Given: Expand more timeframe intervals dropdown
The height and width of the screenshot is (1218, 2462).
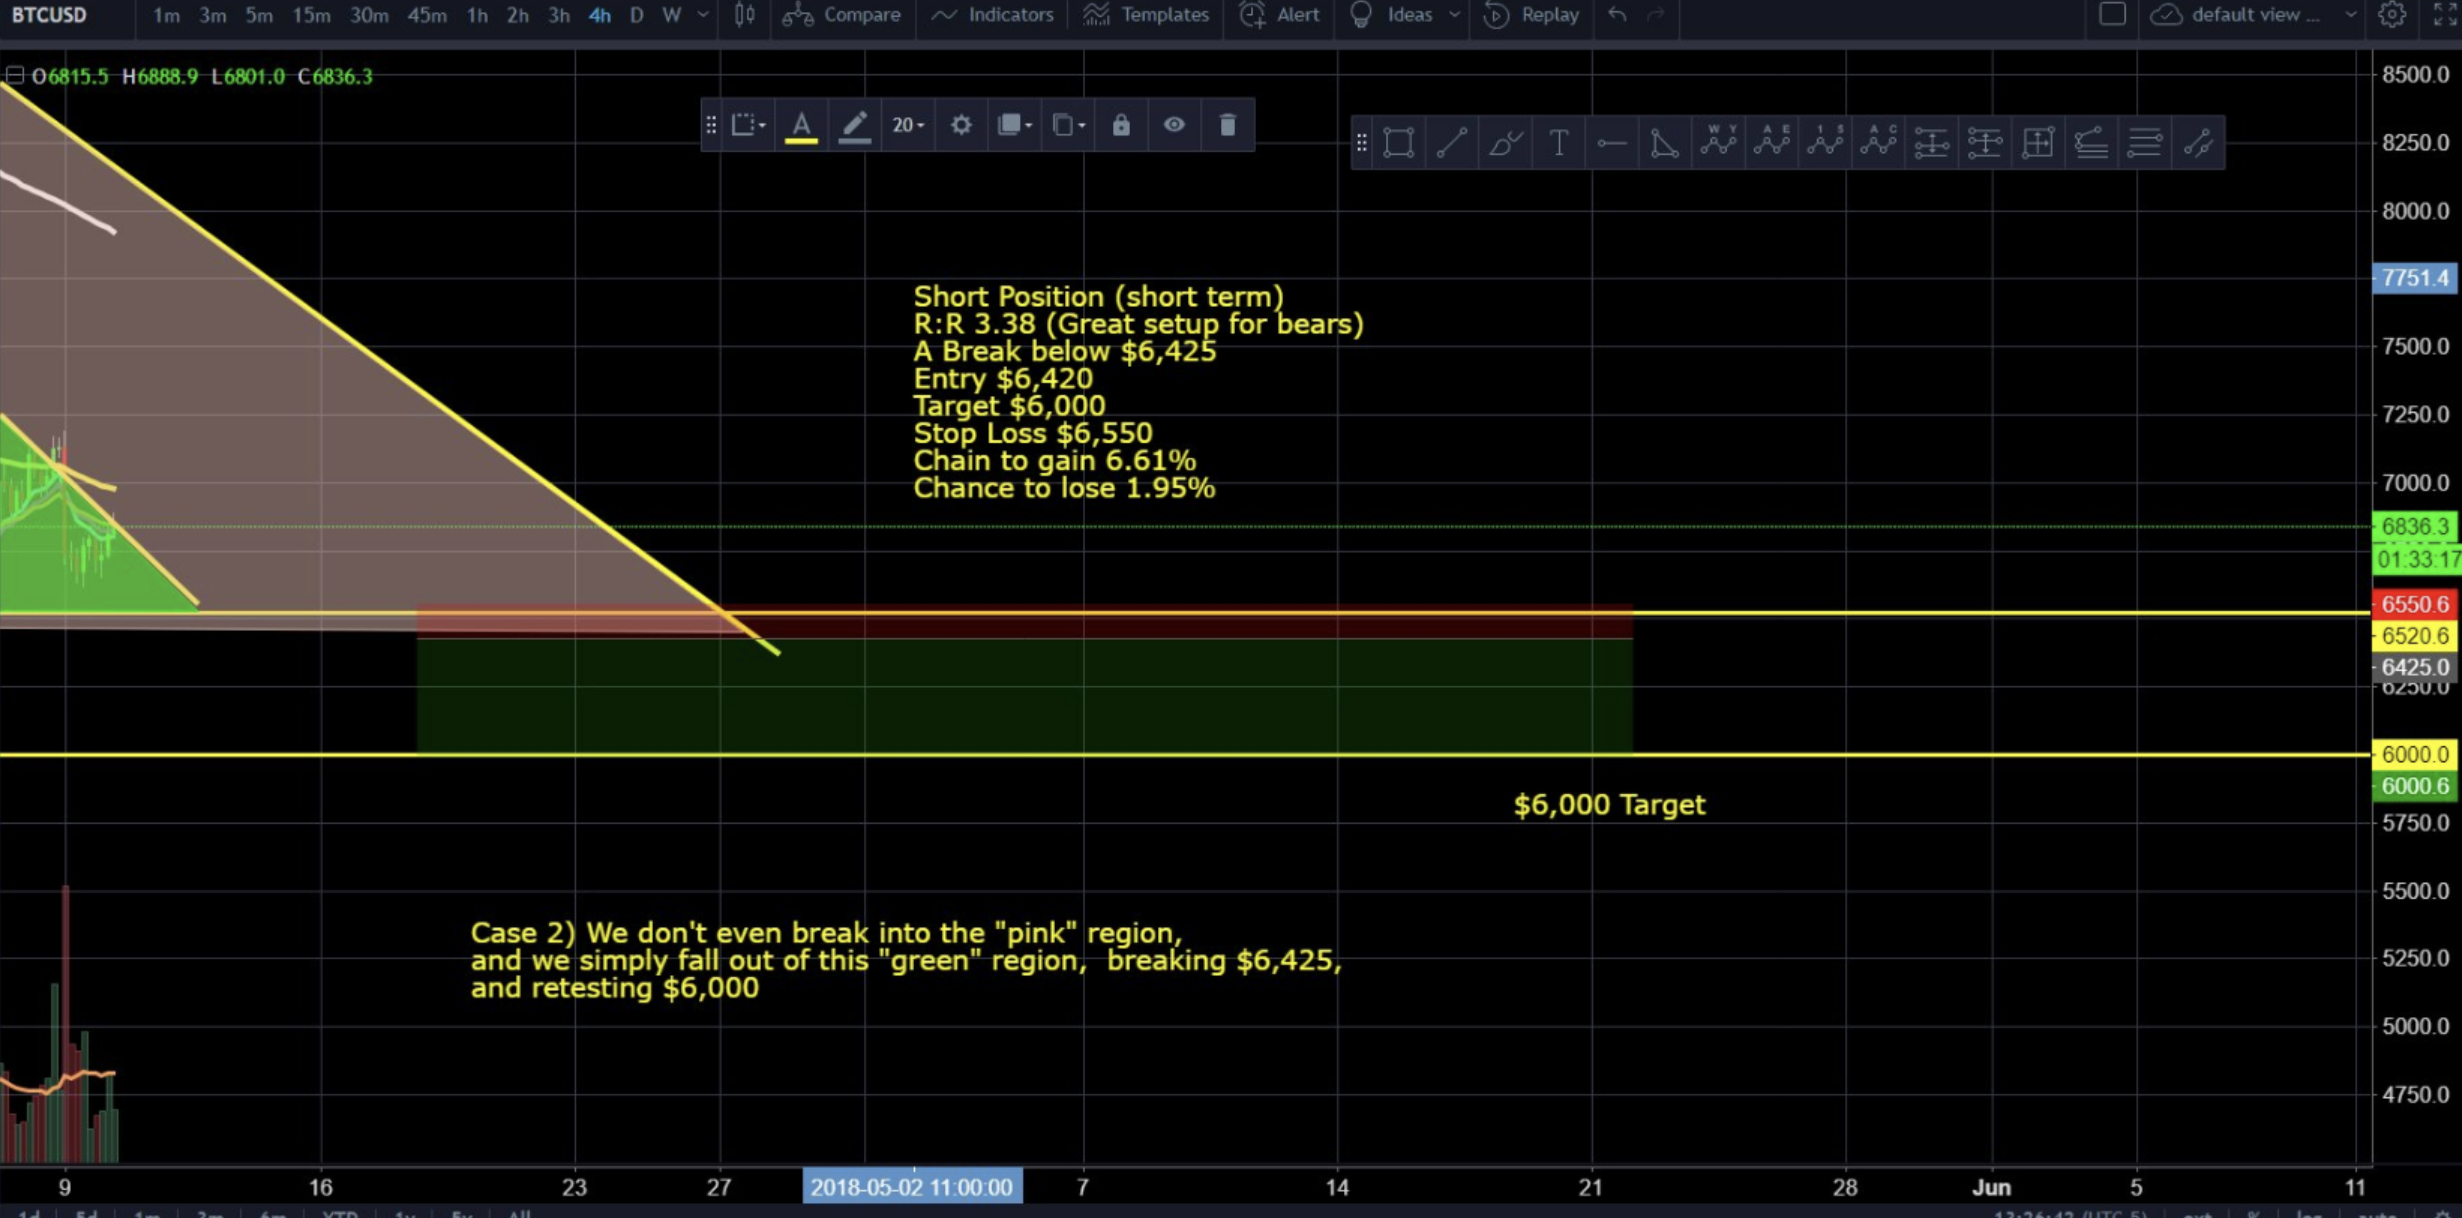Looking at the screenshot, I should pyautogui.click(x=703, y=15).
